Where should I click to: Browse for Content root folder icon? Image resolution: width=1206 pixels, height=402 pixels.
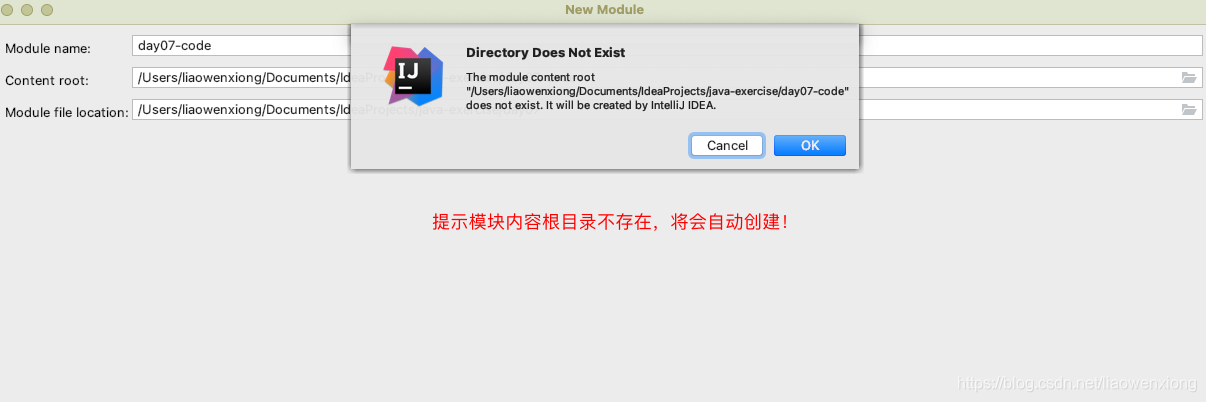pyautogui.click(x=1189, y=78)
